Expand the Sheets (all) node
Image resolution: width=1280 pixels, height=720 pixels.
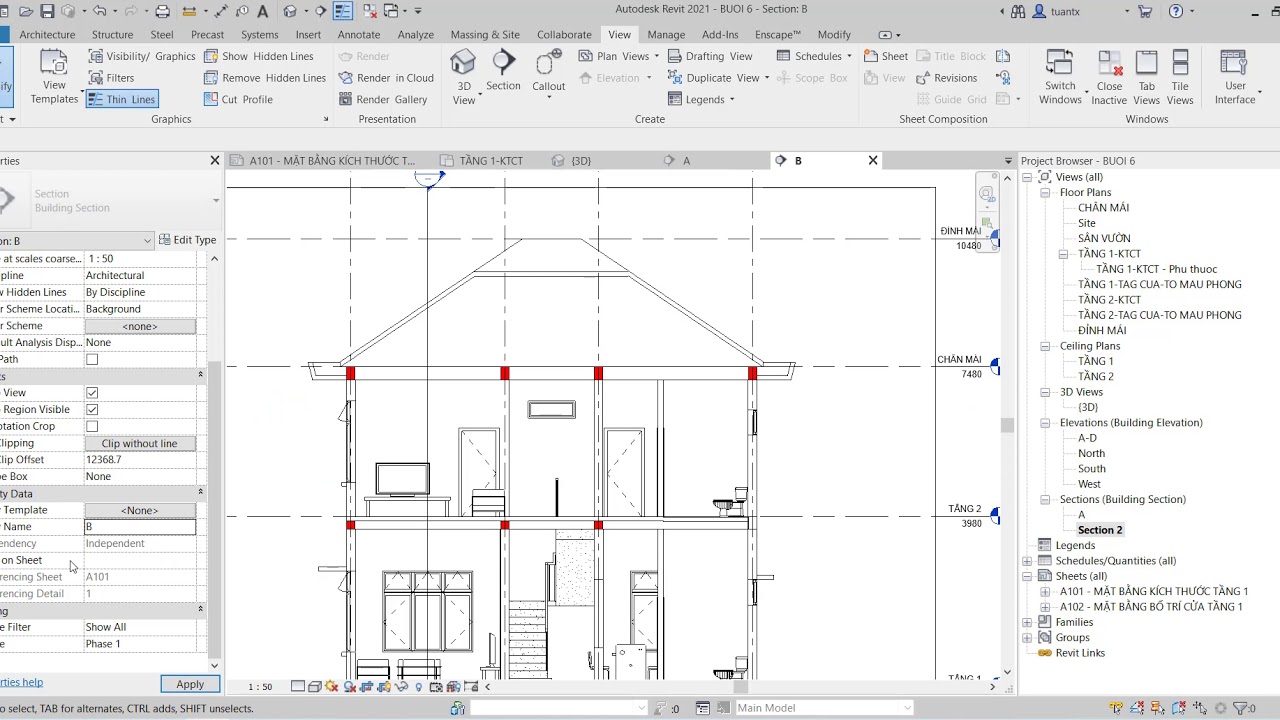[1027, 576]
